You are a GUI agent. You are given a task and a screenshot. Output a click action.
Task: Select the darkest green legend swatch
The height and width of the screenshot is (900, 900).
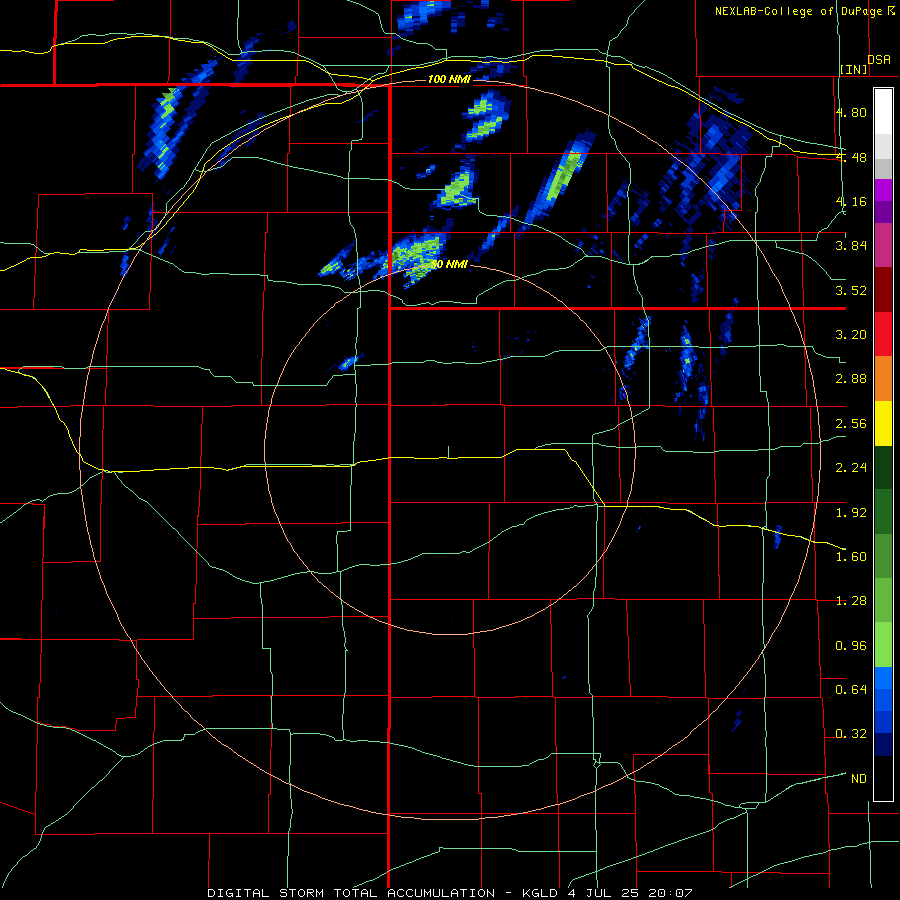(883, 468)
